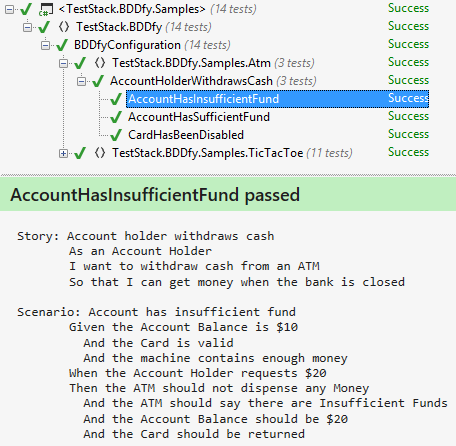
Task: Click the Success status of TicTacToe row
Action: click(408, 152)
